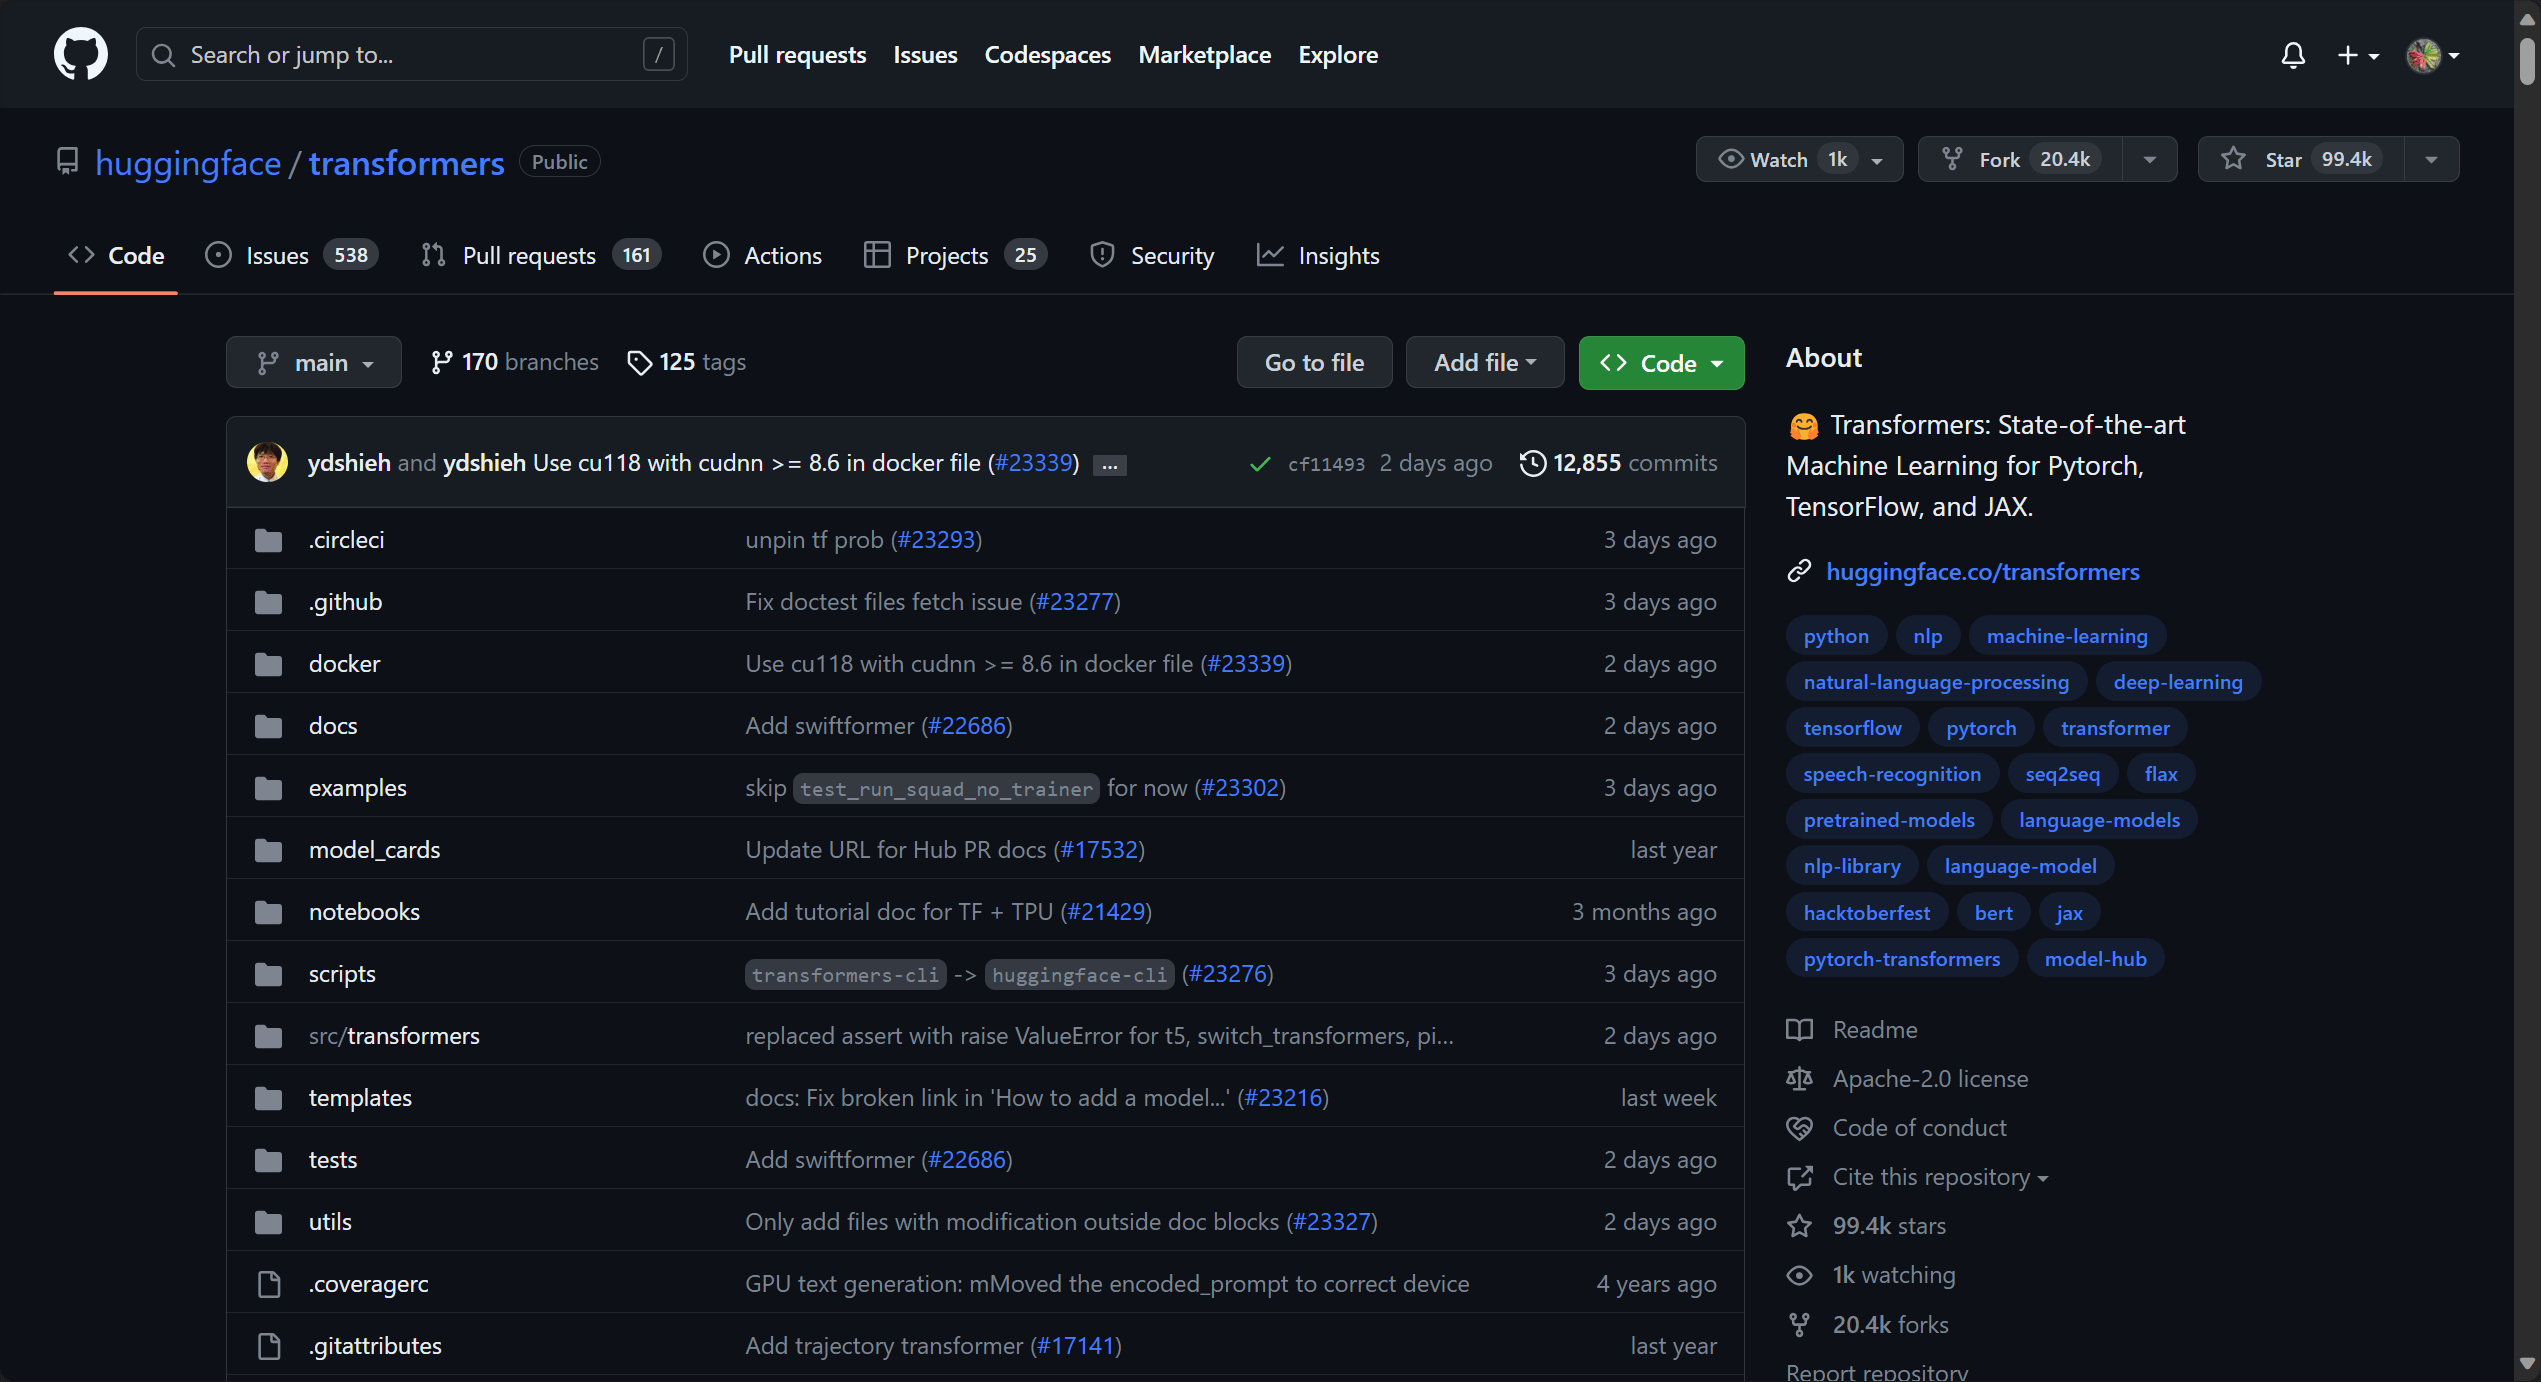
Task: Expand Cite this repository dropdown
Action: (x=1918, y=1177)
